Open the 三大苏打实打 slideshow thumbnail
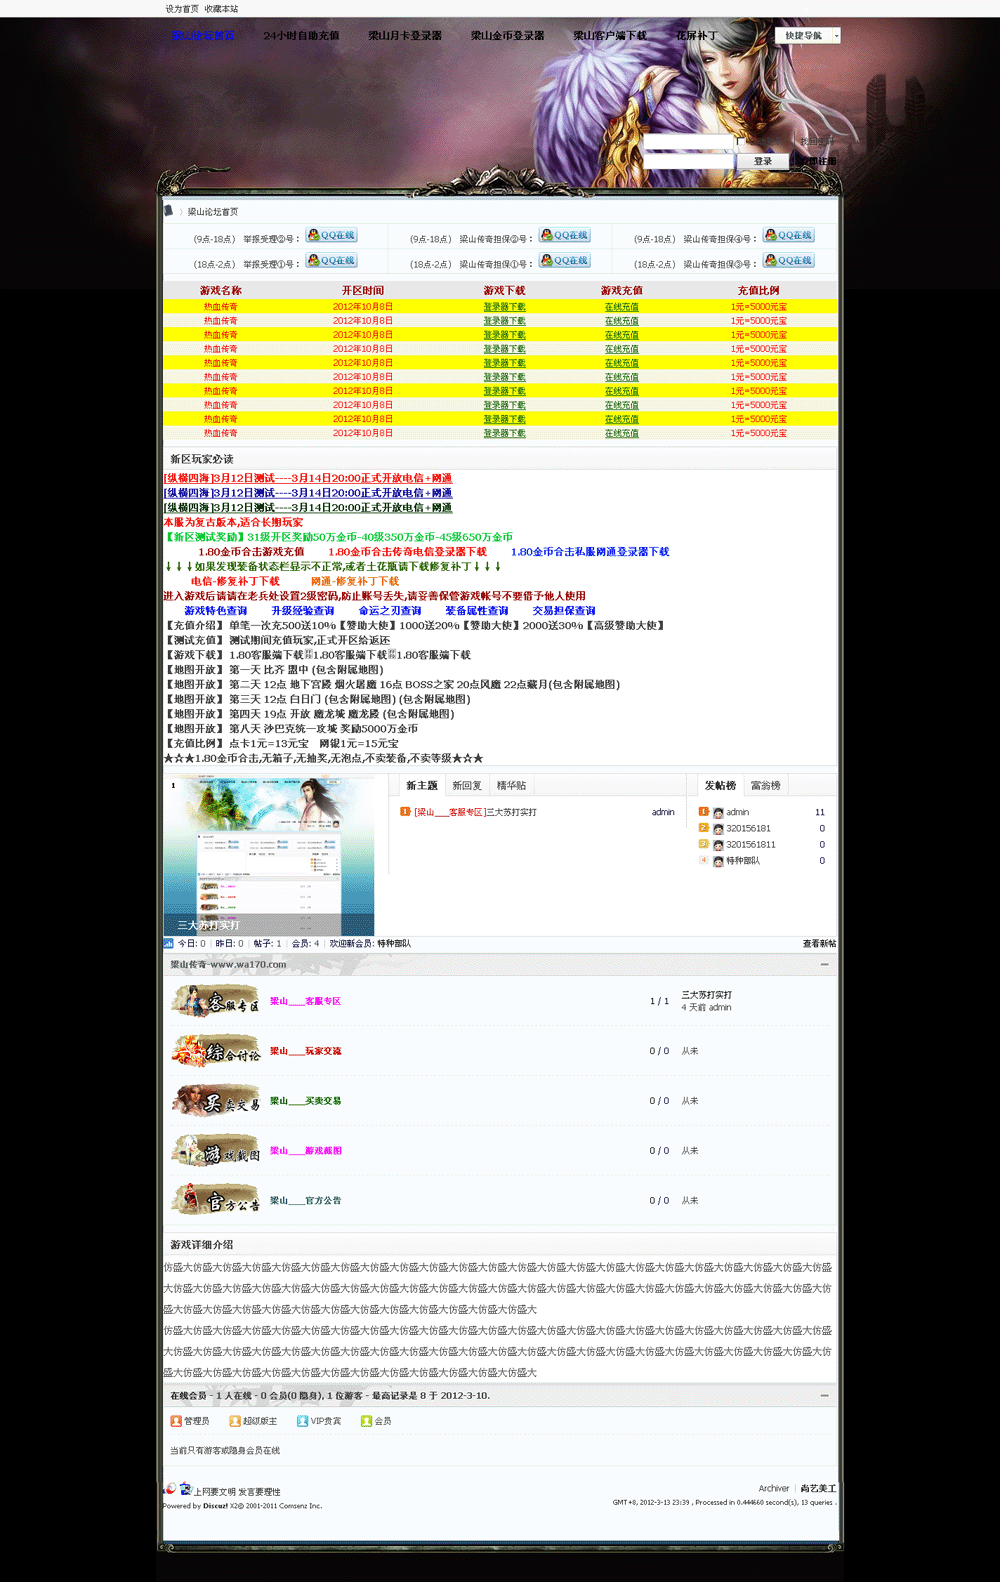 click(x=269, y=856)
